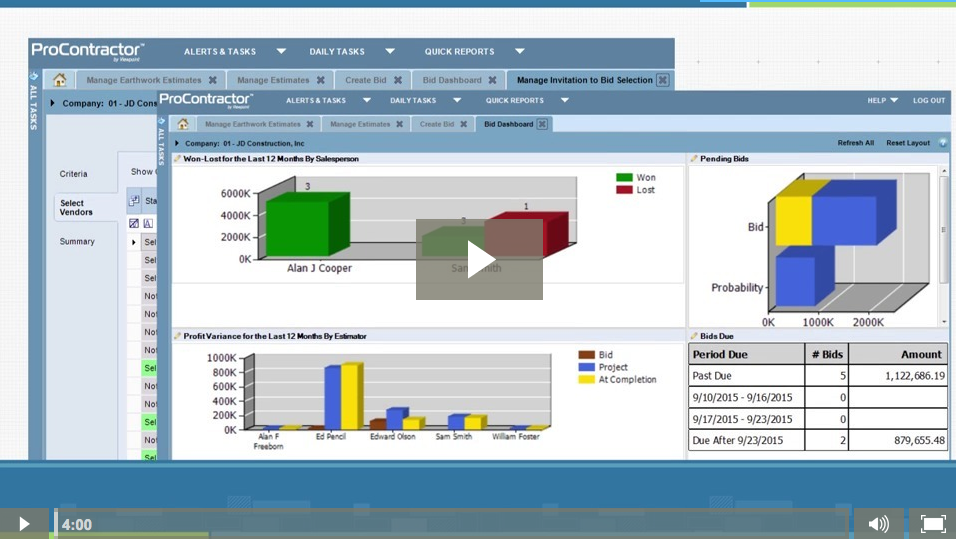Edit Won-Lost chart via pencil icon
The height and width of the screenshot is (539, 956).
[x=177, y=159]
